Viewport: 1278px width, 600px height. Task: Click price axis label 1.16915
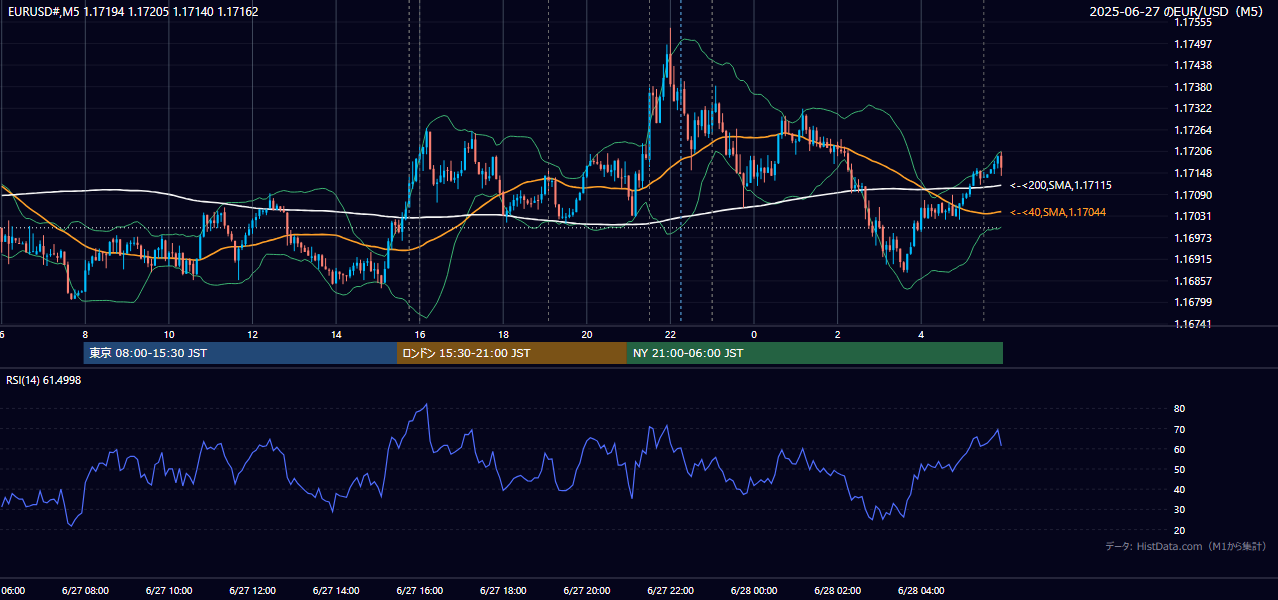pos(1192,259)
